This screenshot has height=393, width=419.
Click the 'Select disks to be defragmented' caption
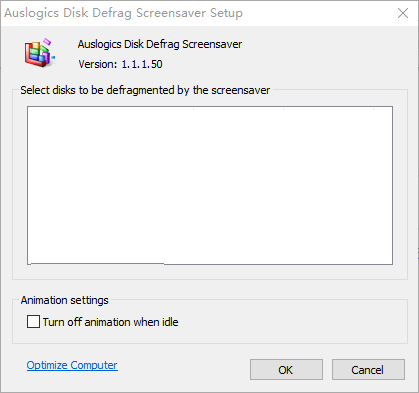tap(145, 90)
